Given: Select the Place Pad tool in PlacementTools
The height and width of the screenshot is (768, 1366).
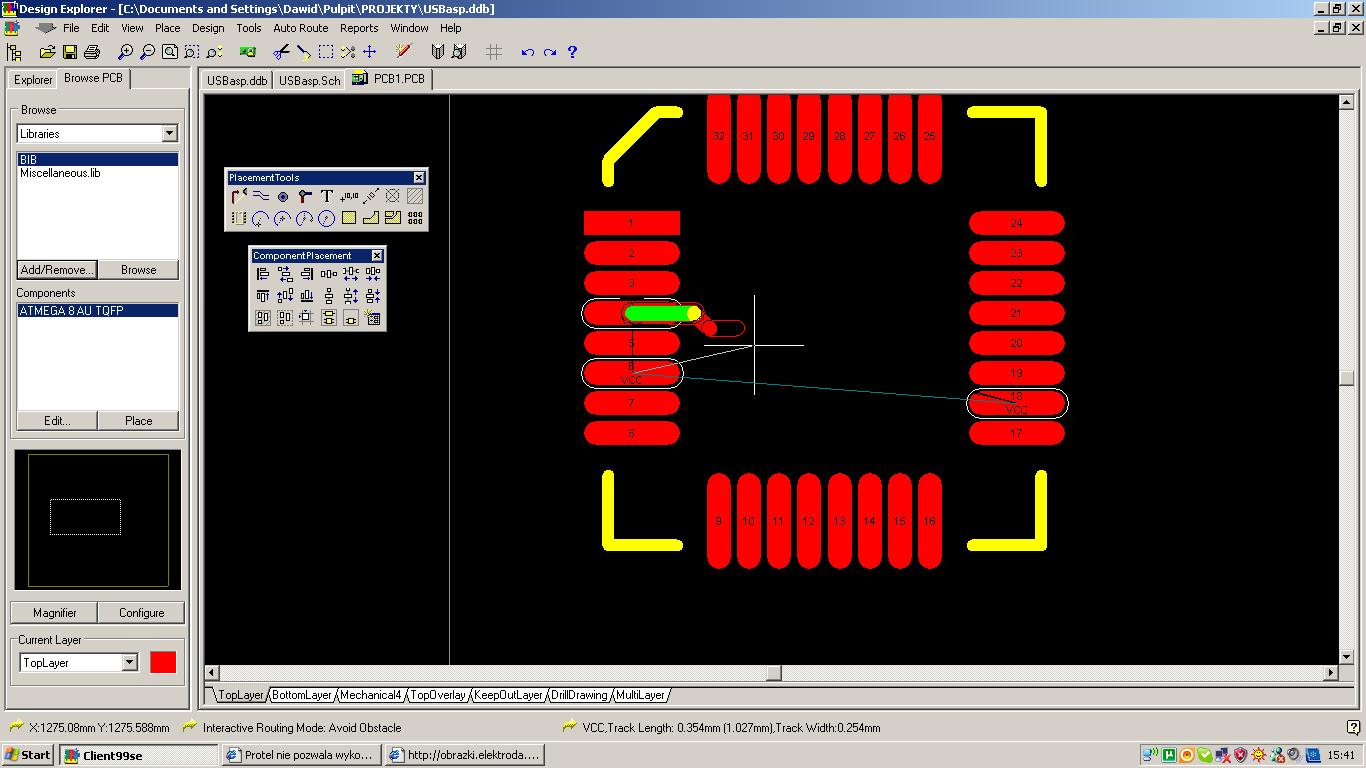Looking at the screenshot, I should [283, 196].
